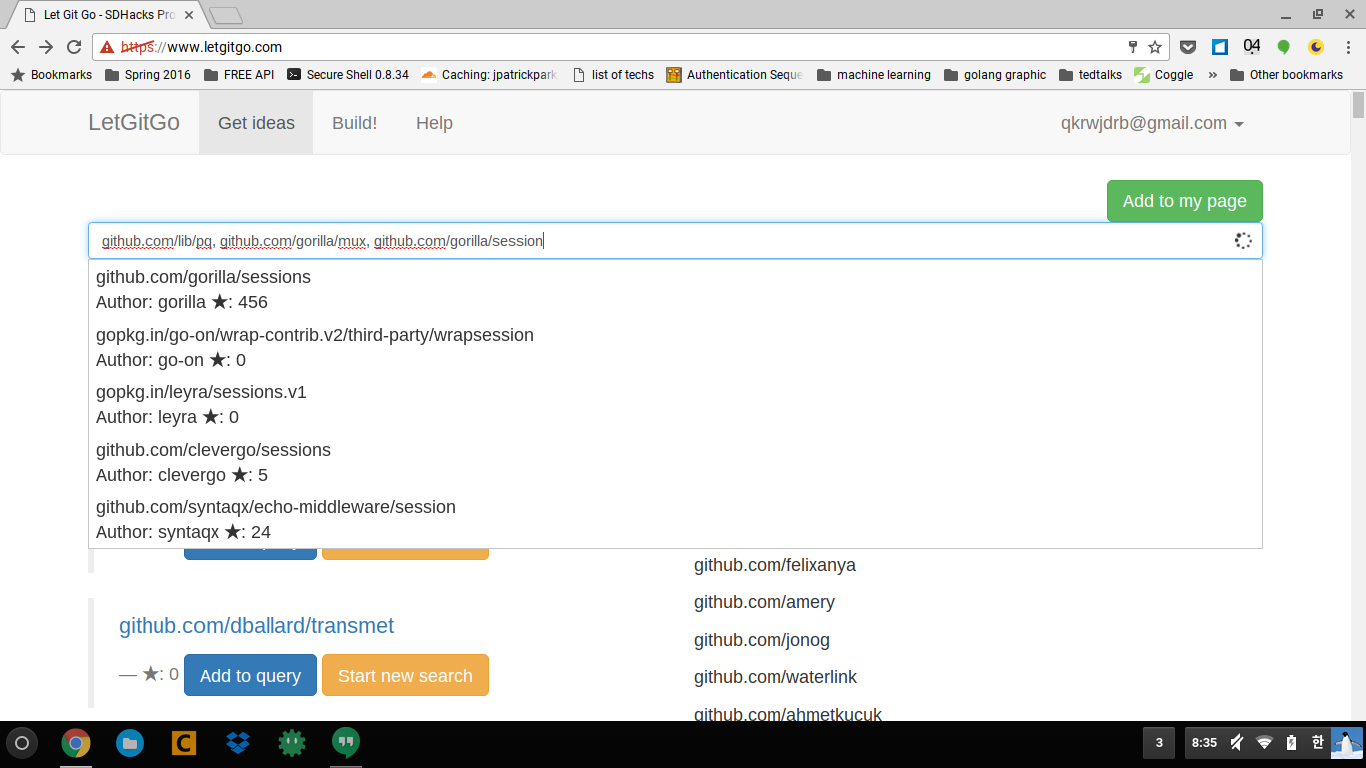
Task: Open the green circle extension icon
Action: tap(1284, 47)
